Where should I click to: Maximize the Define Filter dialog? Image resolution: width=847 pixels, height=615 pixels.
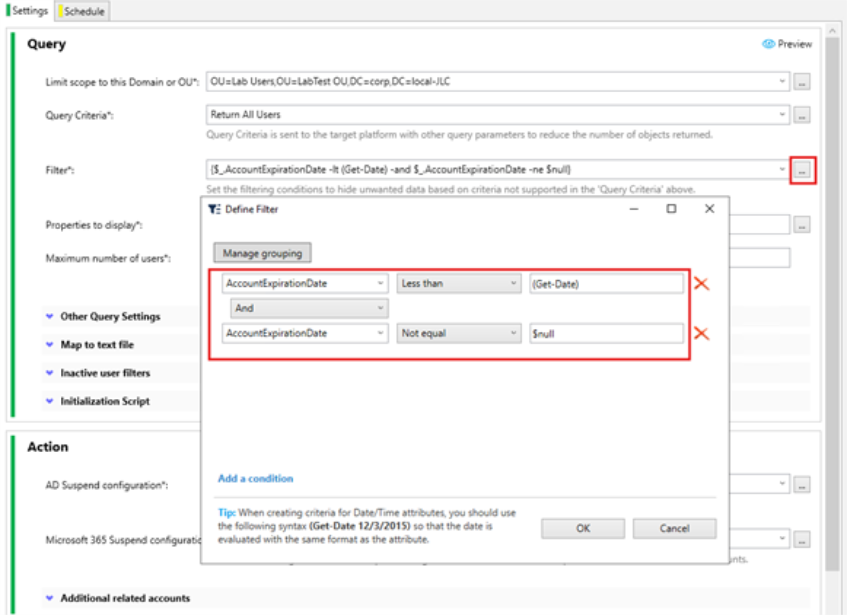[671, 209]
